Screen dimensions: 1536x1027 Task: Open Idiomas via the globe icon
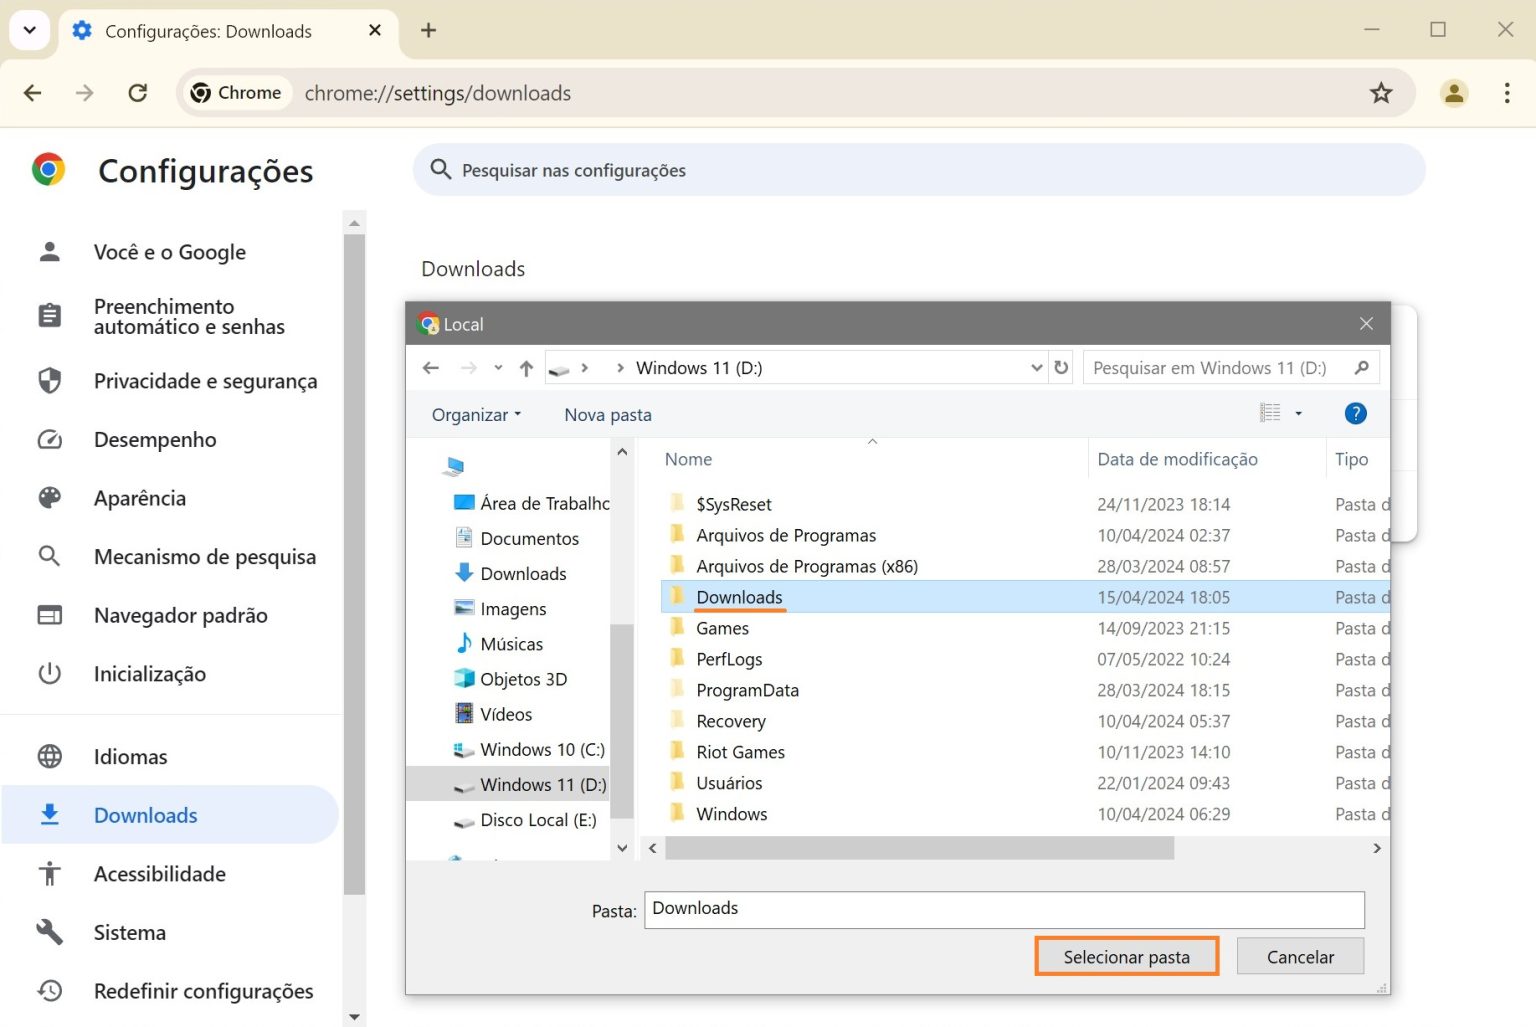[x=49, y=756]
